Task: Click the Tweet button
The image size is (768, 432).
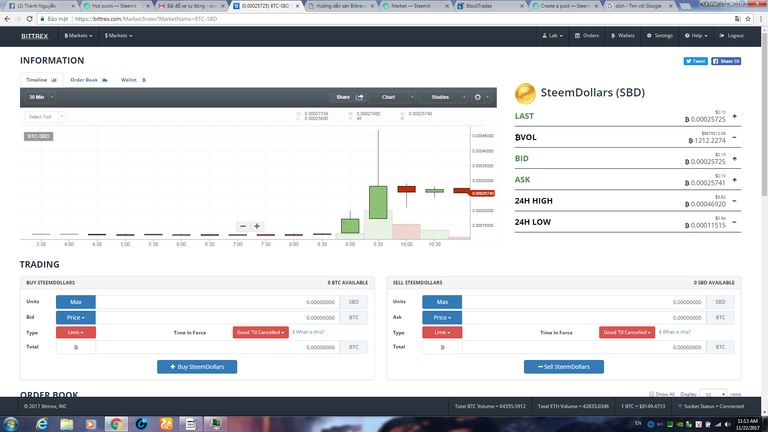Action: [696, 61]
